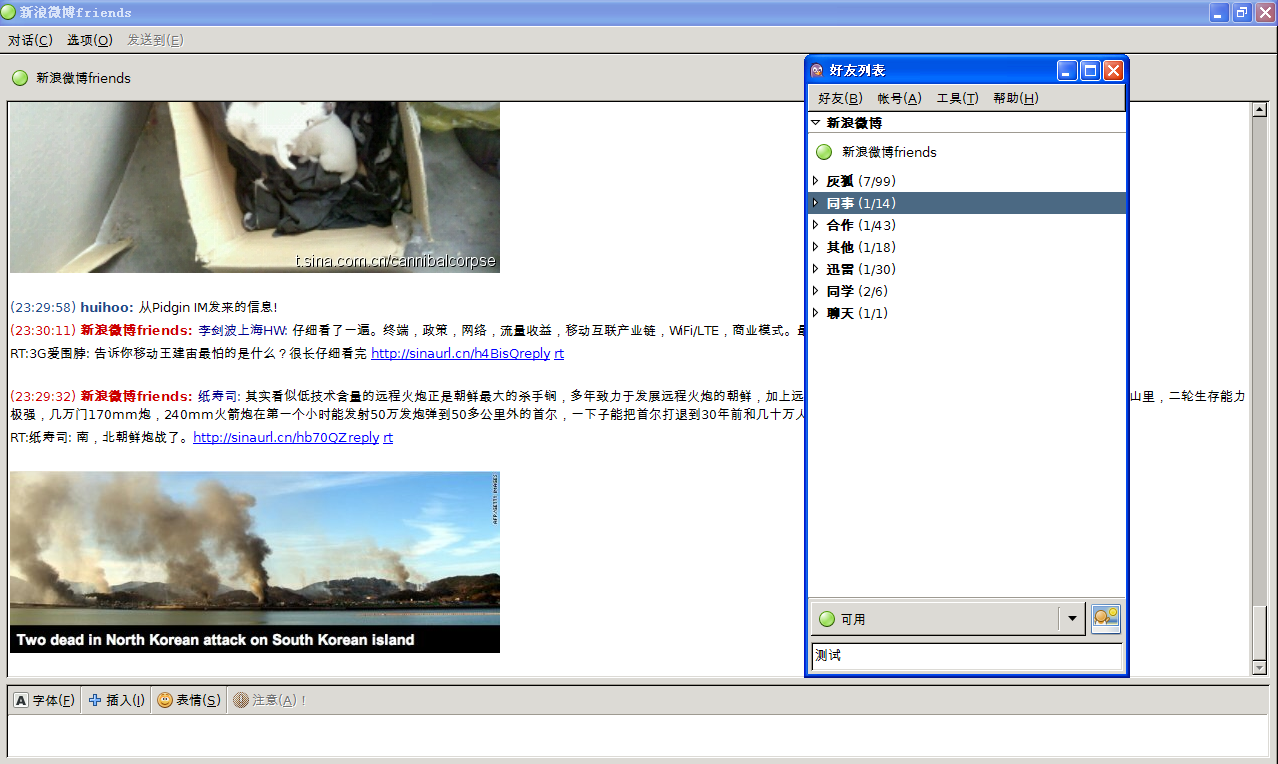Viewport: 1278px width, 764px height.
Task: Click the Pidgin icon in 好友列表 title bar
Action: click(817, 70)
